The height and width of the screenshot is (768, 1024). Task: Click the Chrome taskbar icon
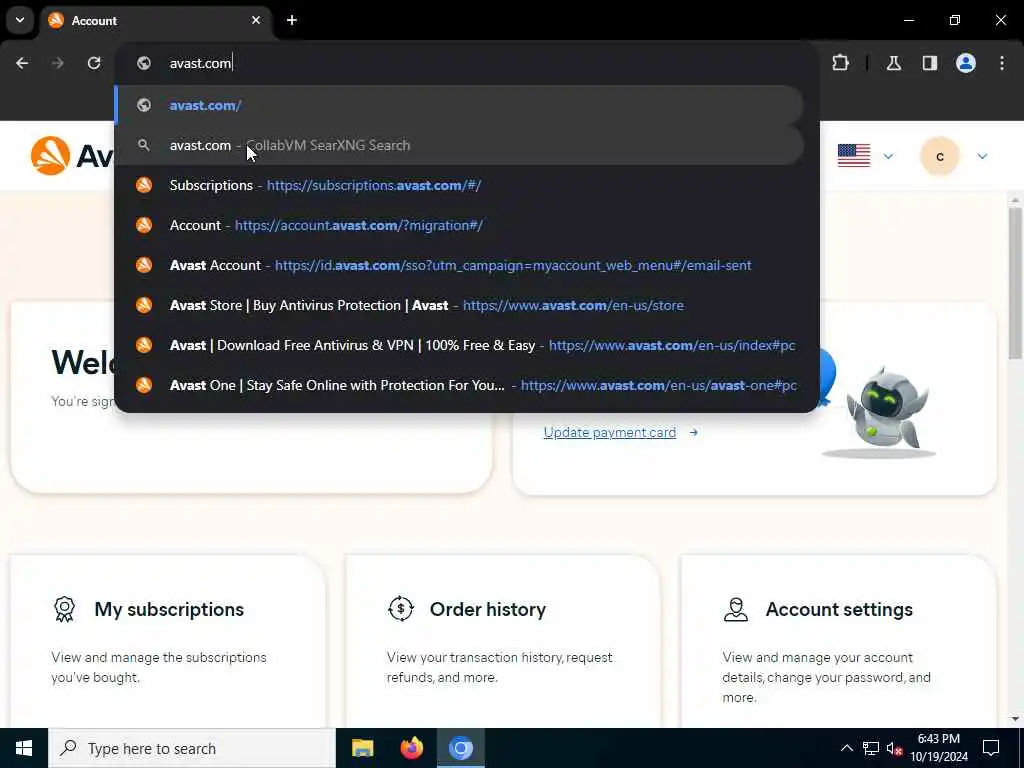tap(460, 748)
